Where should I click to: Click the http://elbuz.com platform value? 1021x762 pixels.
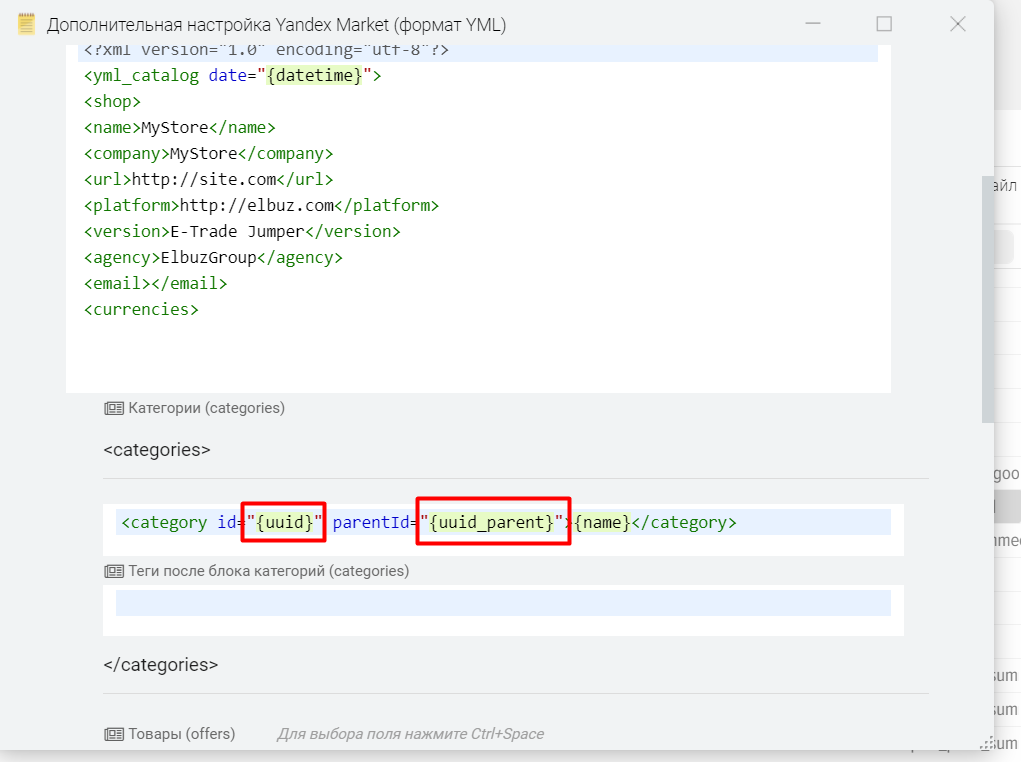(x=257, y=206)
